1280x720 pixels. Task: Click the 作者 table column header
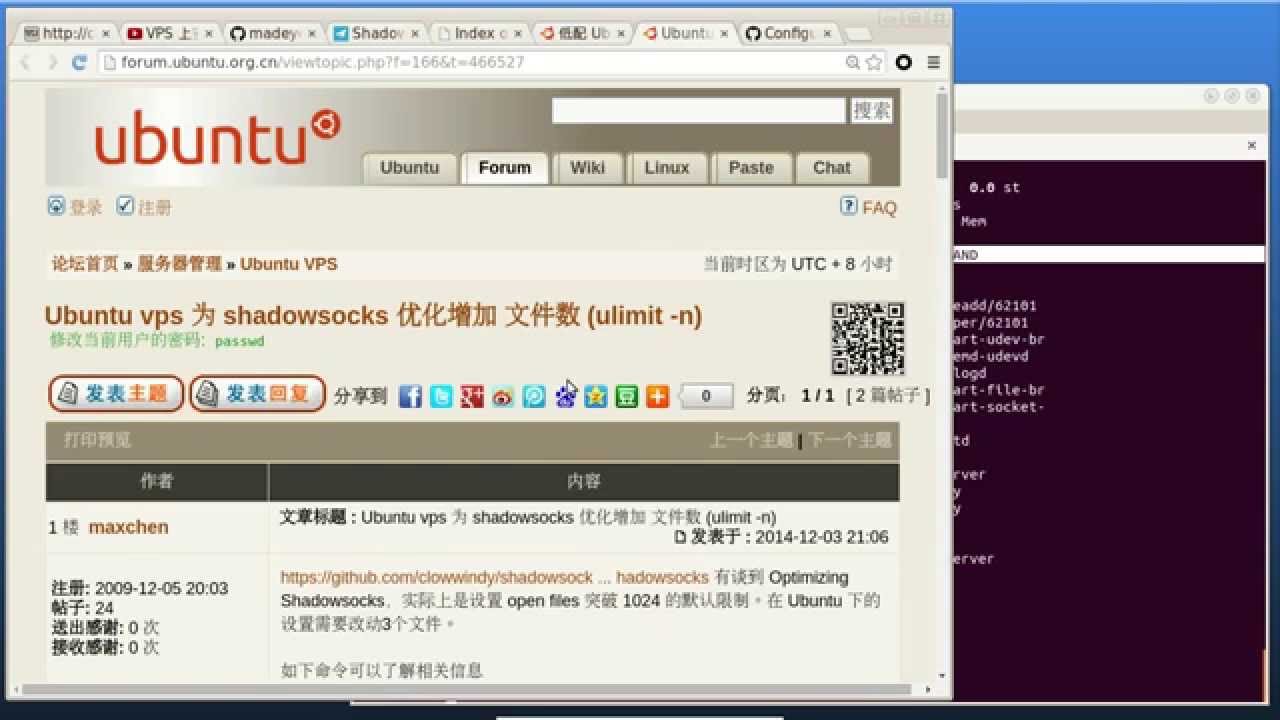tap(157, 481)
